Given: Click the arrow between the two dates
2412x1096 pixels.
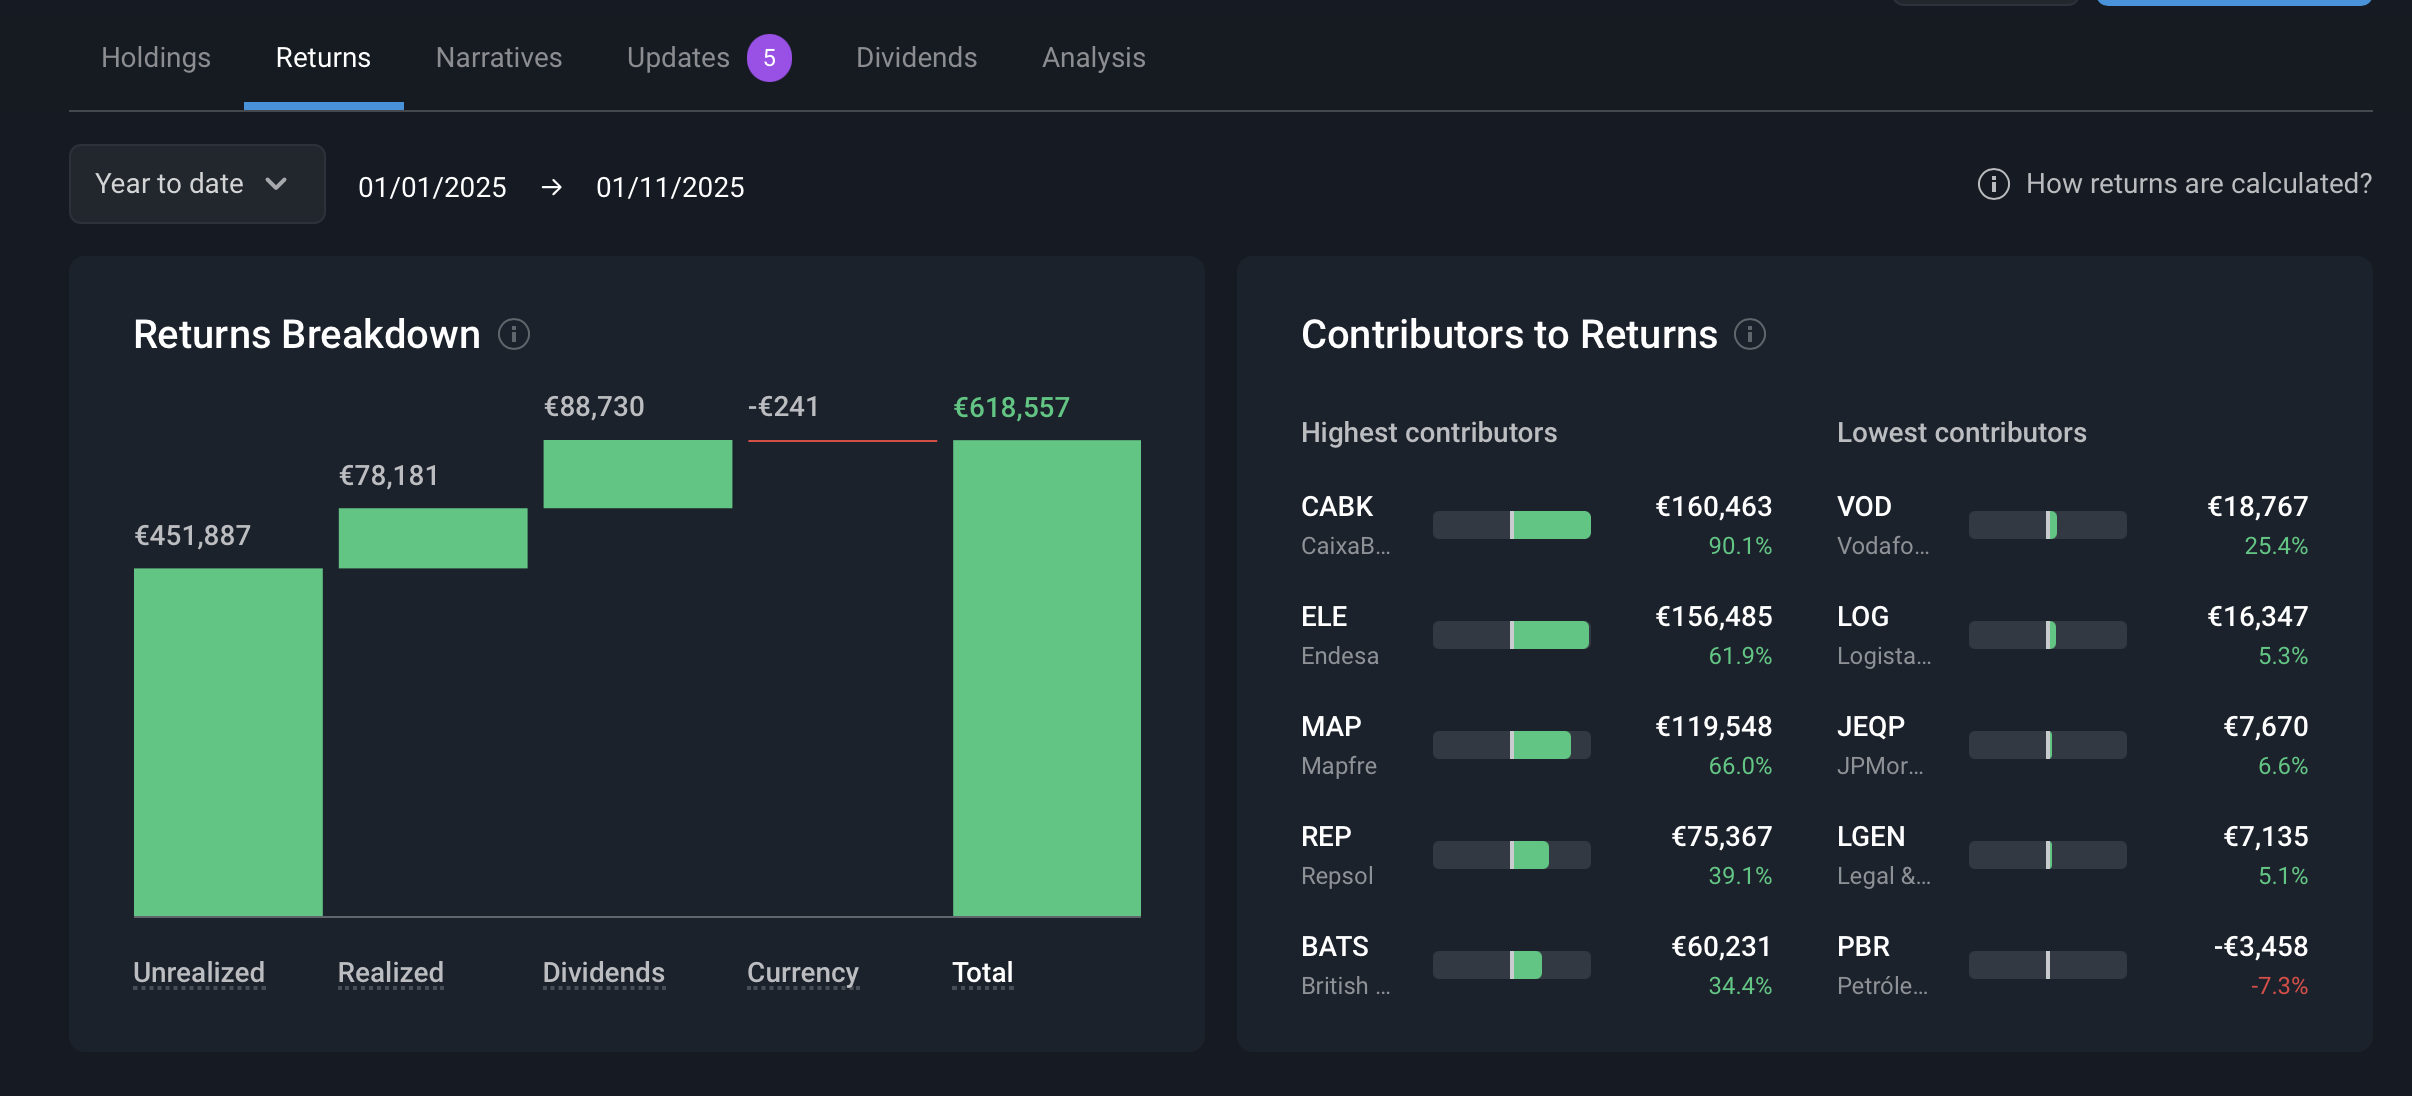Looking at the screenshot, I should pos(552,187).
